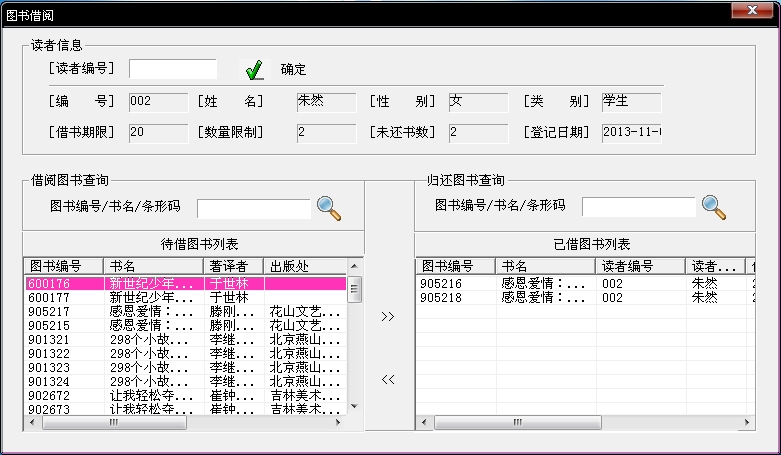Click the >> borrow book button
The height and width of the screenshot is (455, 781).
(388, 317)
